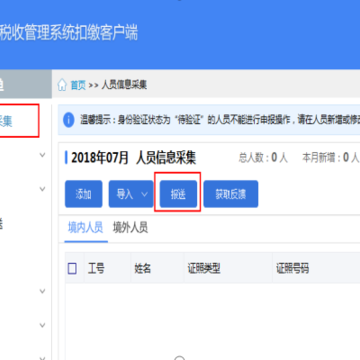
Task: Expand sidebar chevron level with 2018年07月 heading
Action: pos(42,155)
